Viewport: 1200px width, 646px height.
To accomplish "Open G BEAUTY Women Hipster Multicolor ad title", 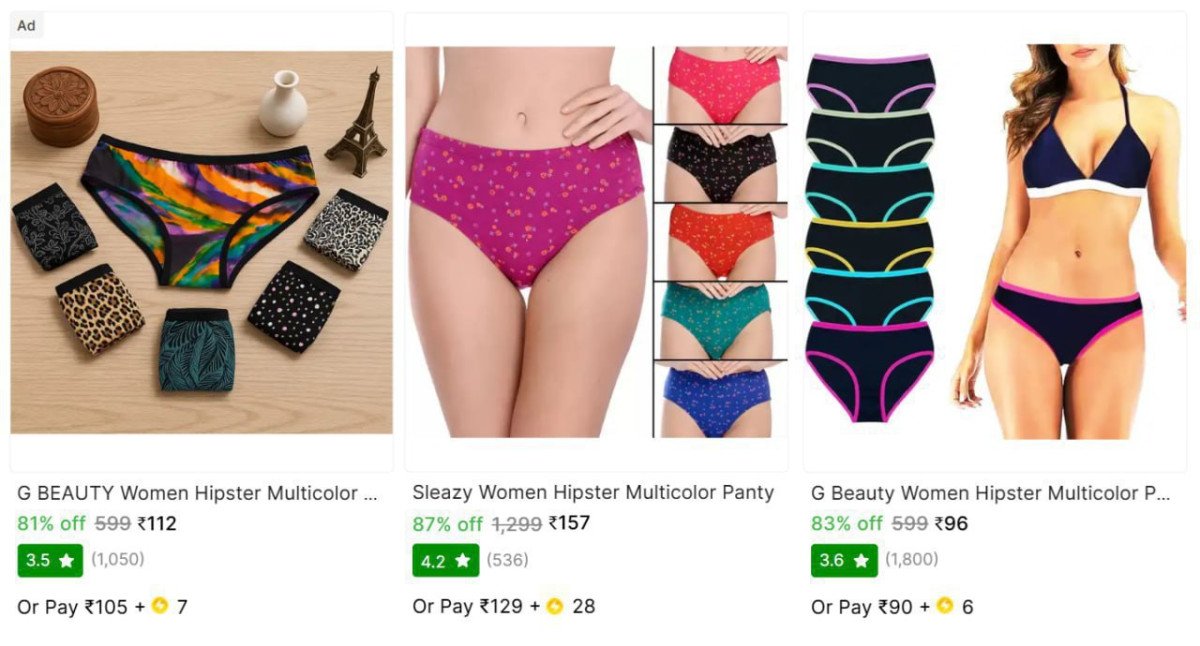I will click(198, 493).
